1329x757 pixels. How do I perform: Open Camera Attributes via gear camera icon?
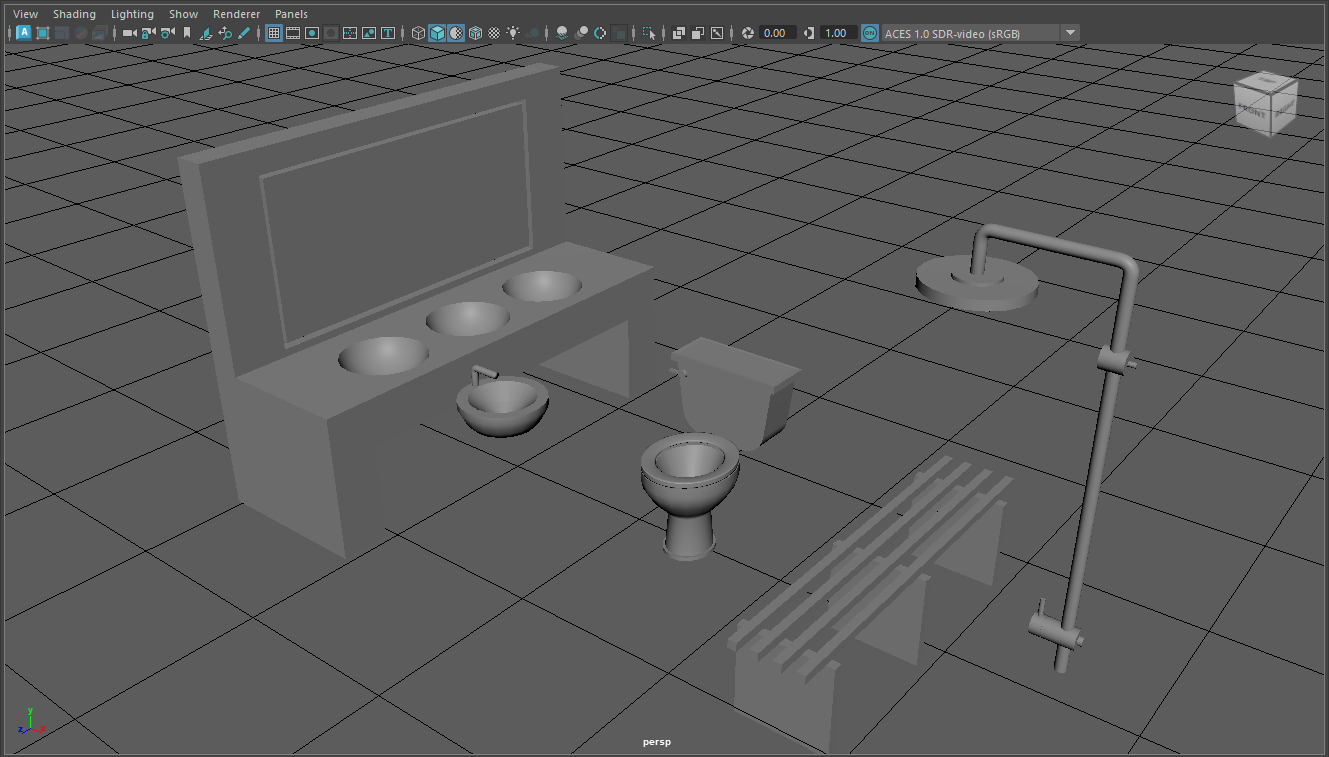click(167, 33)
